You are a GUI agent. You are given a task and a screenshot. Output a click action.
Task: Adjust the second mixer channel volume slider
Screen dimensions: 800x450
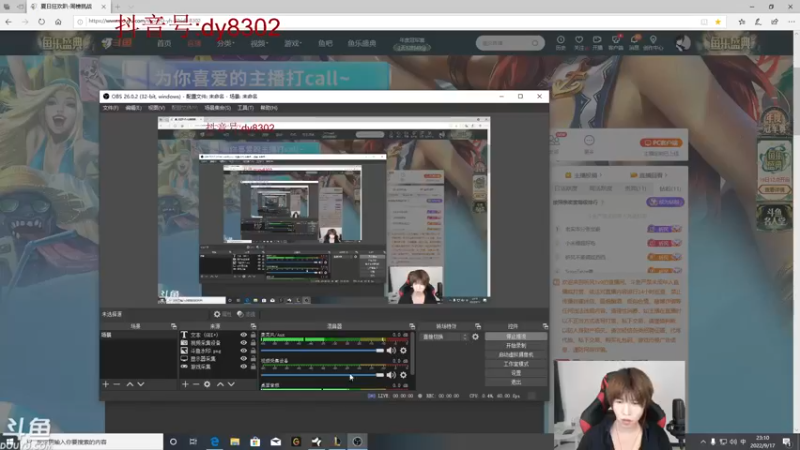[322, 375]
